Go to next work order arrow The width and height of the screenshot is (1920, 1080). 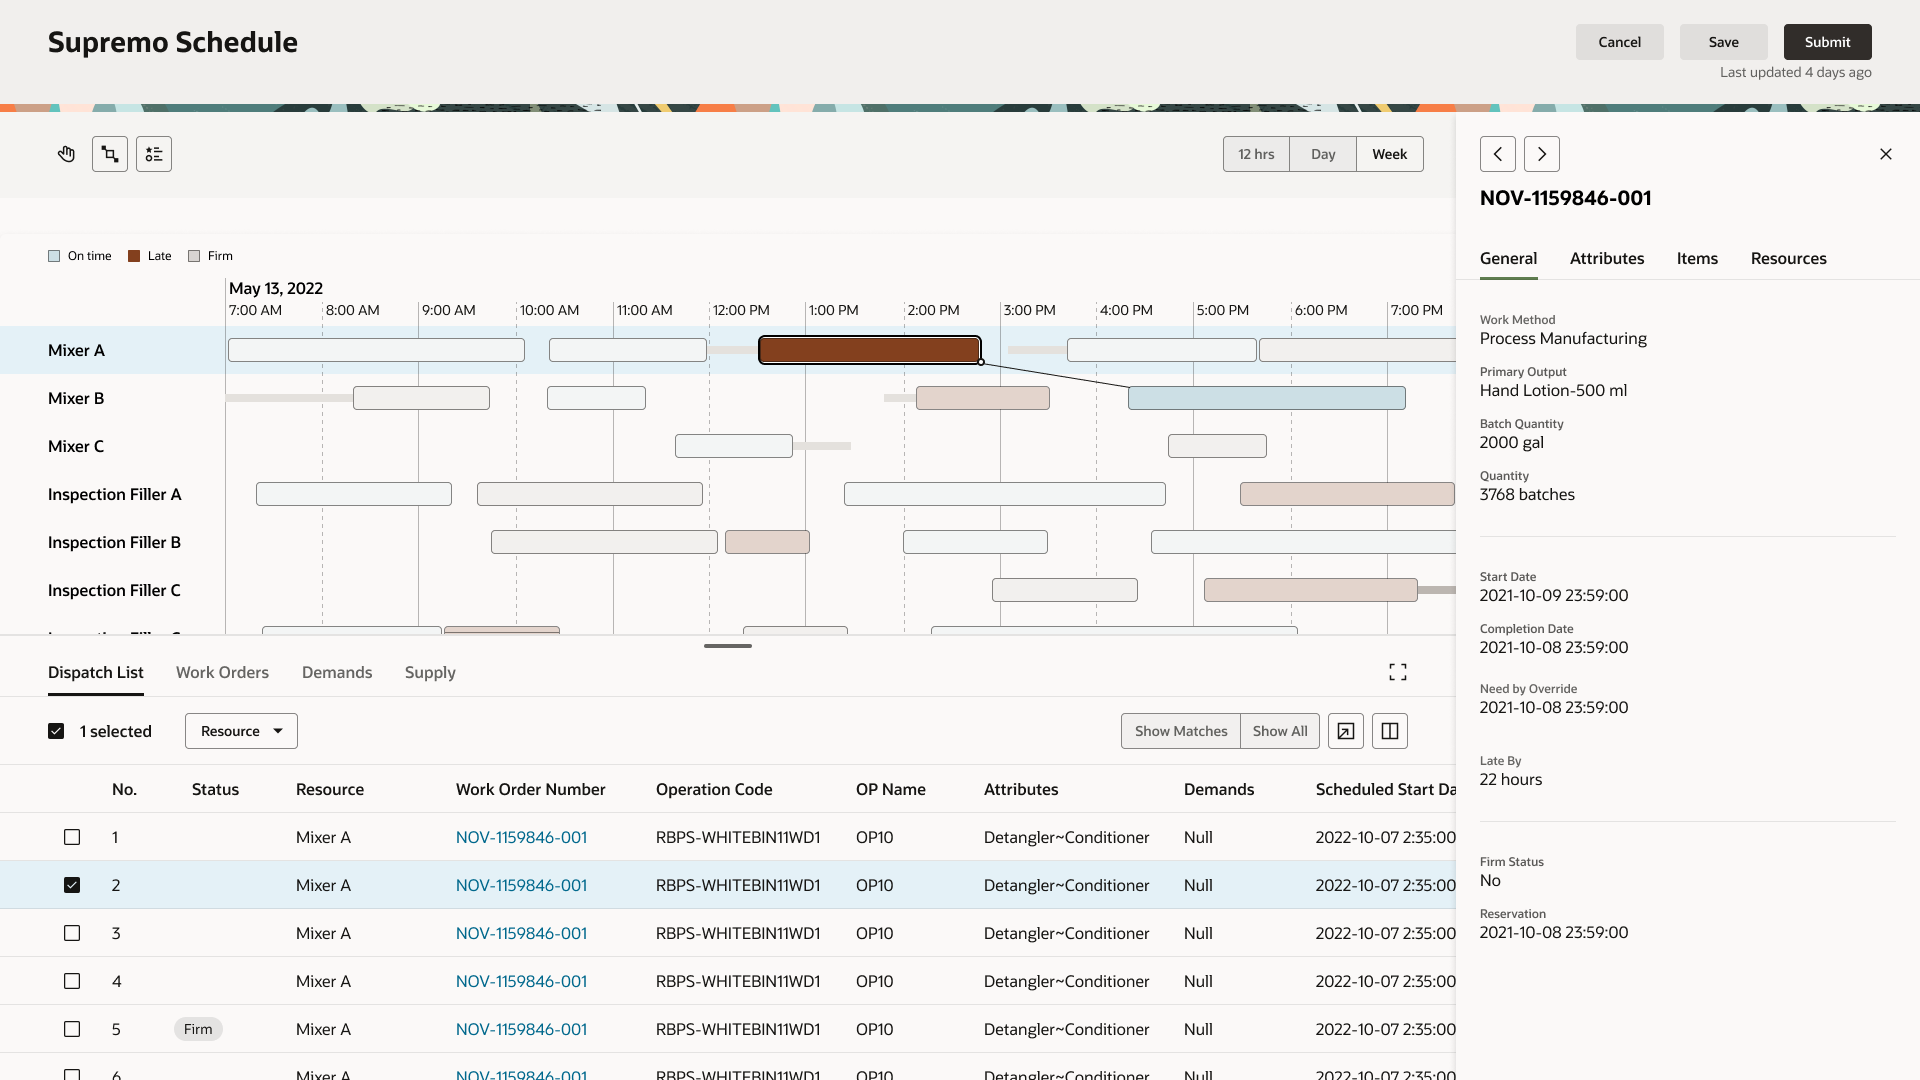[x=1542, y=154]
